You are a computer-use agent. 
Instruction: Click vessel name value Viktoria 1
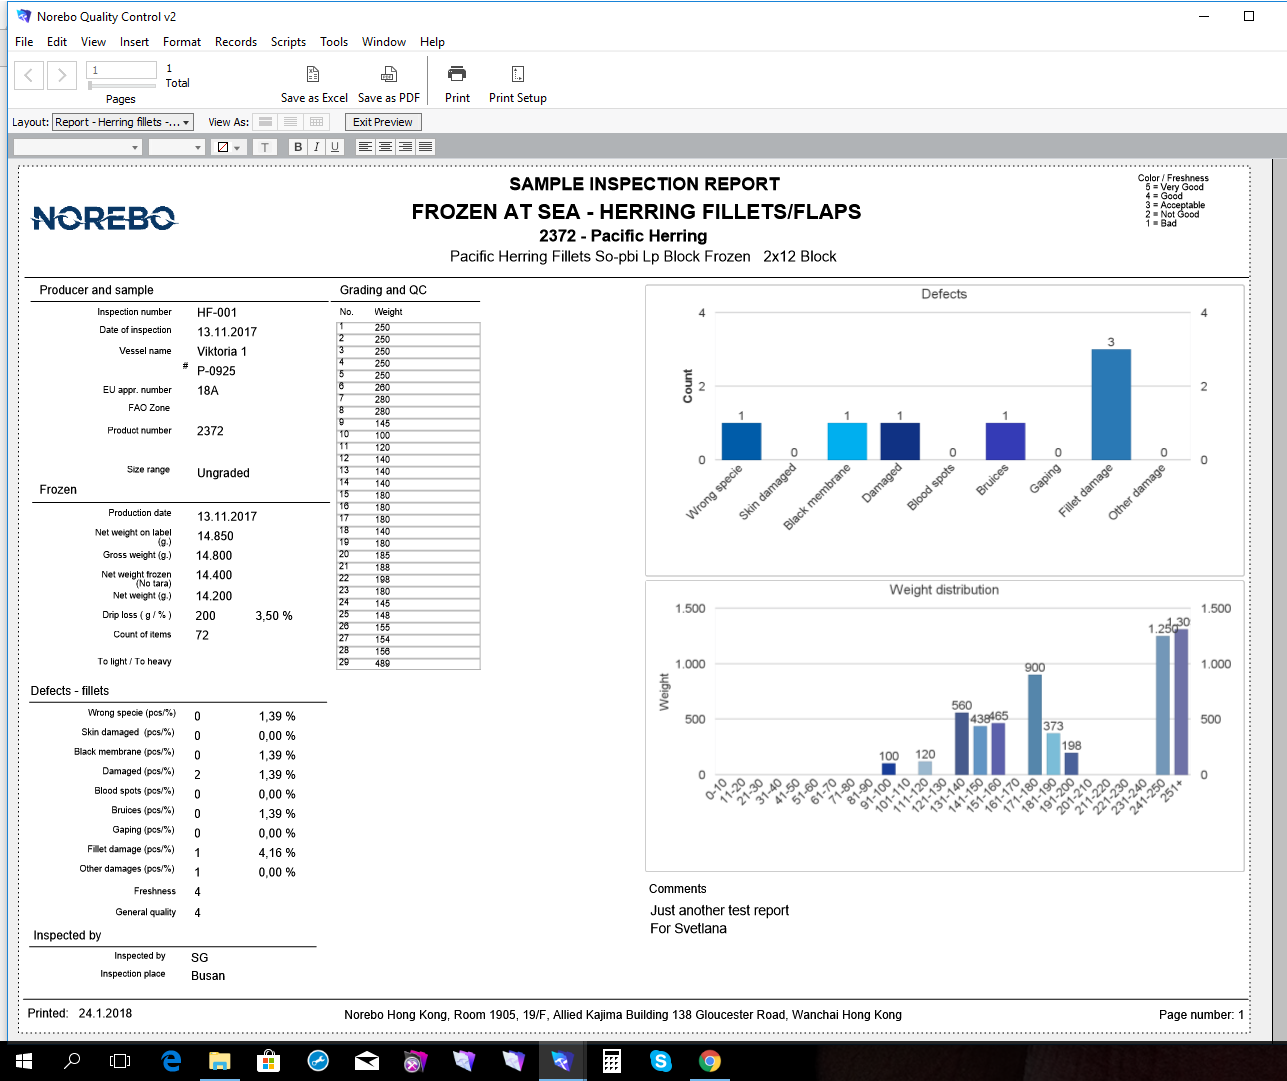point(222,351)
